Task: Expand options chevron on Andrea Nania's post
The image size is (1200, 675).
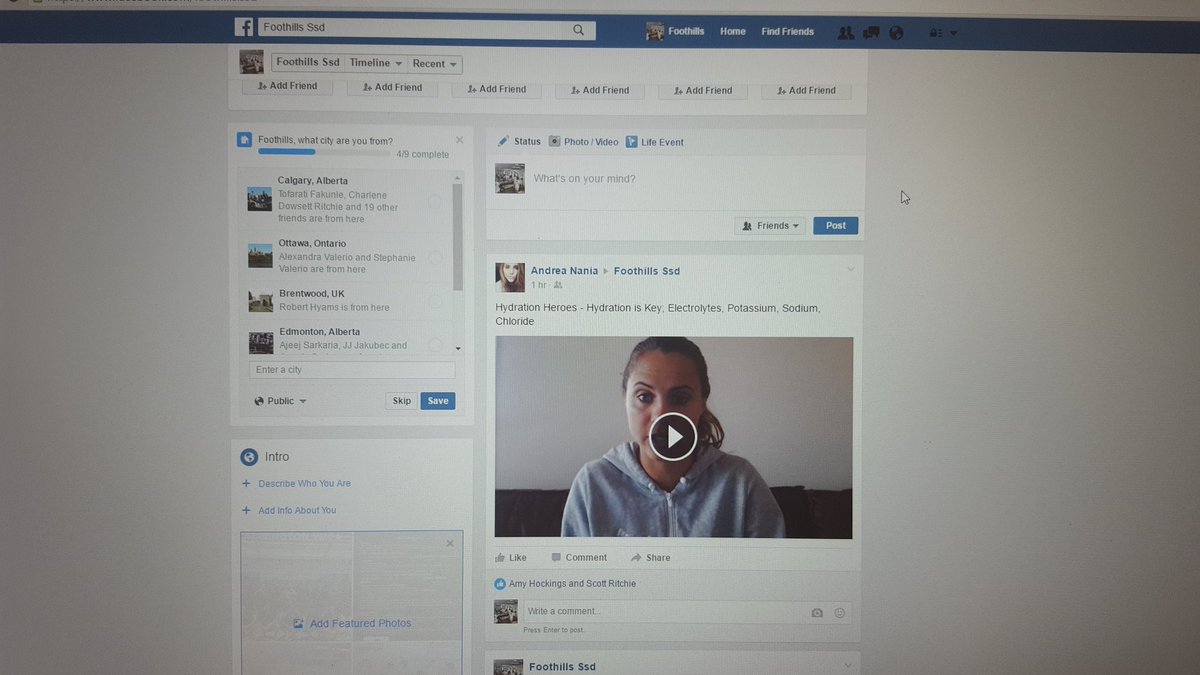Action: (851, 268)
